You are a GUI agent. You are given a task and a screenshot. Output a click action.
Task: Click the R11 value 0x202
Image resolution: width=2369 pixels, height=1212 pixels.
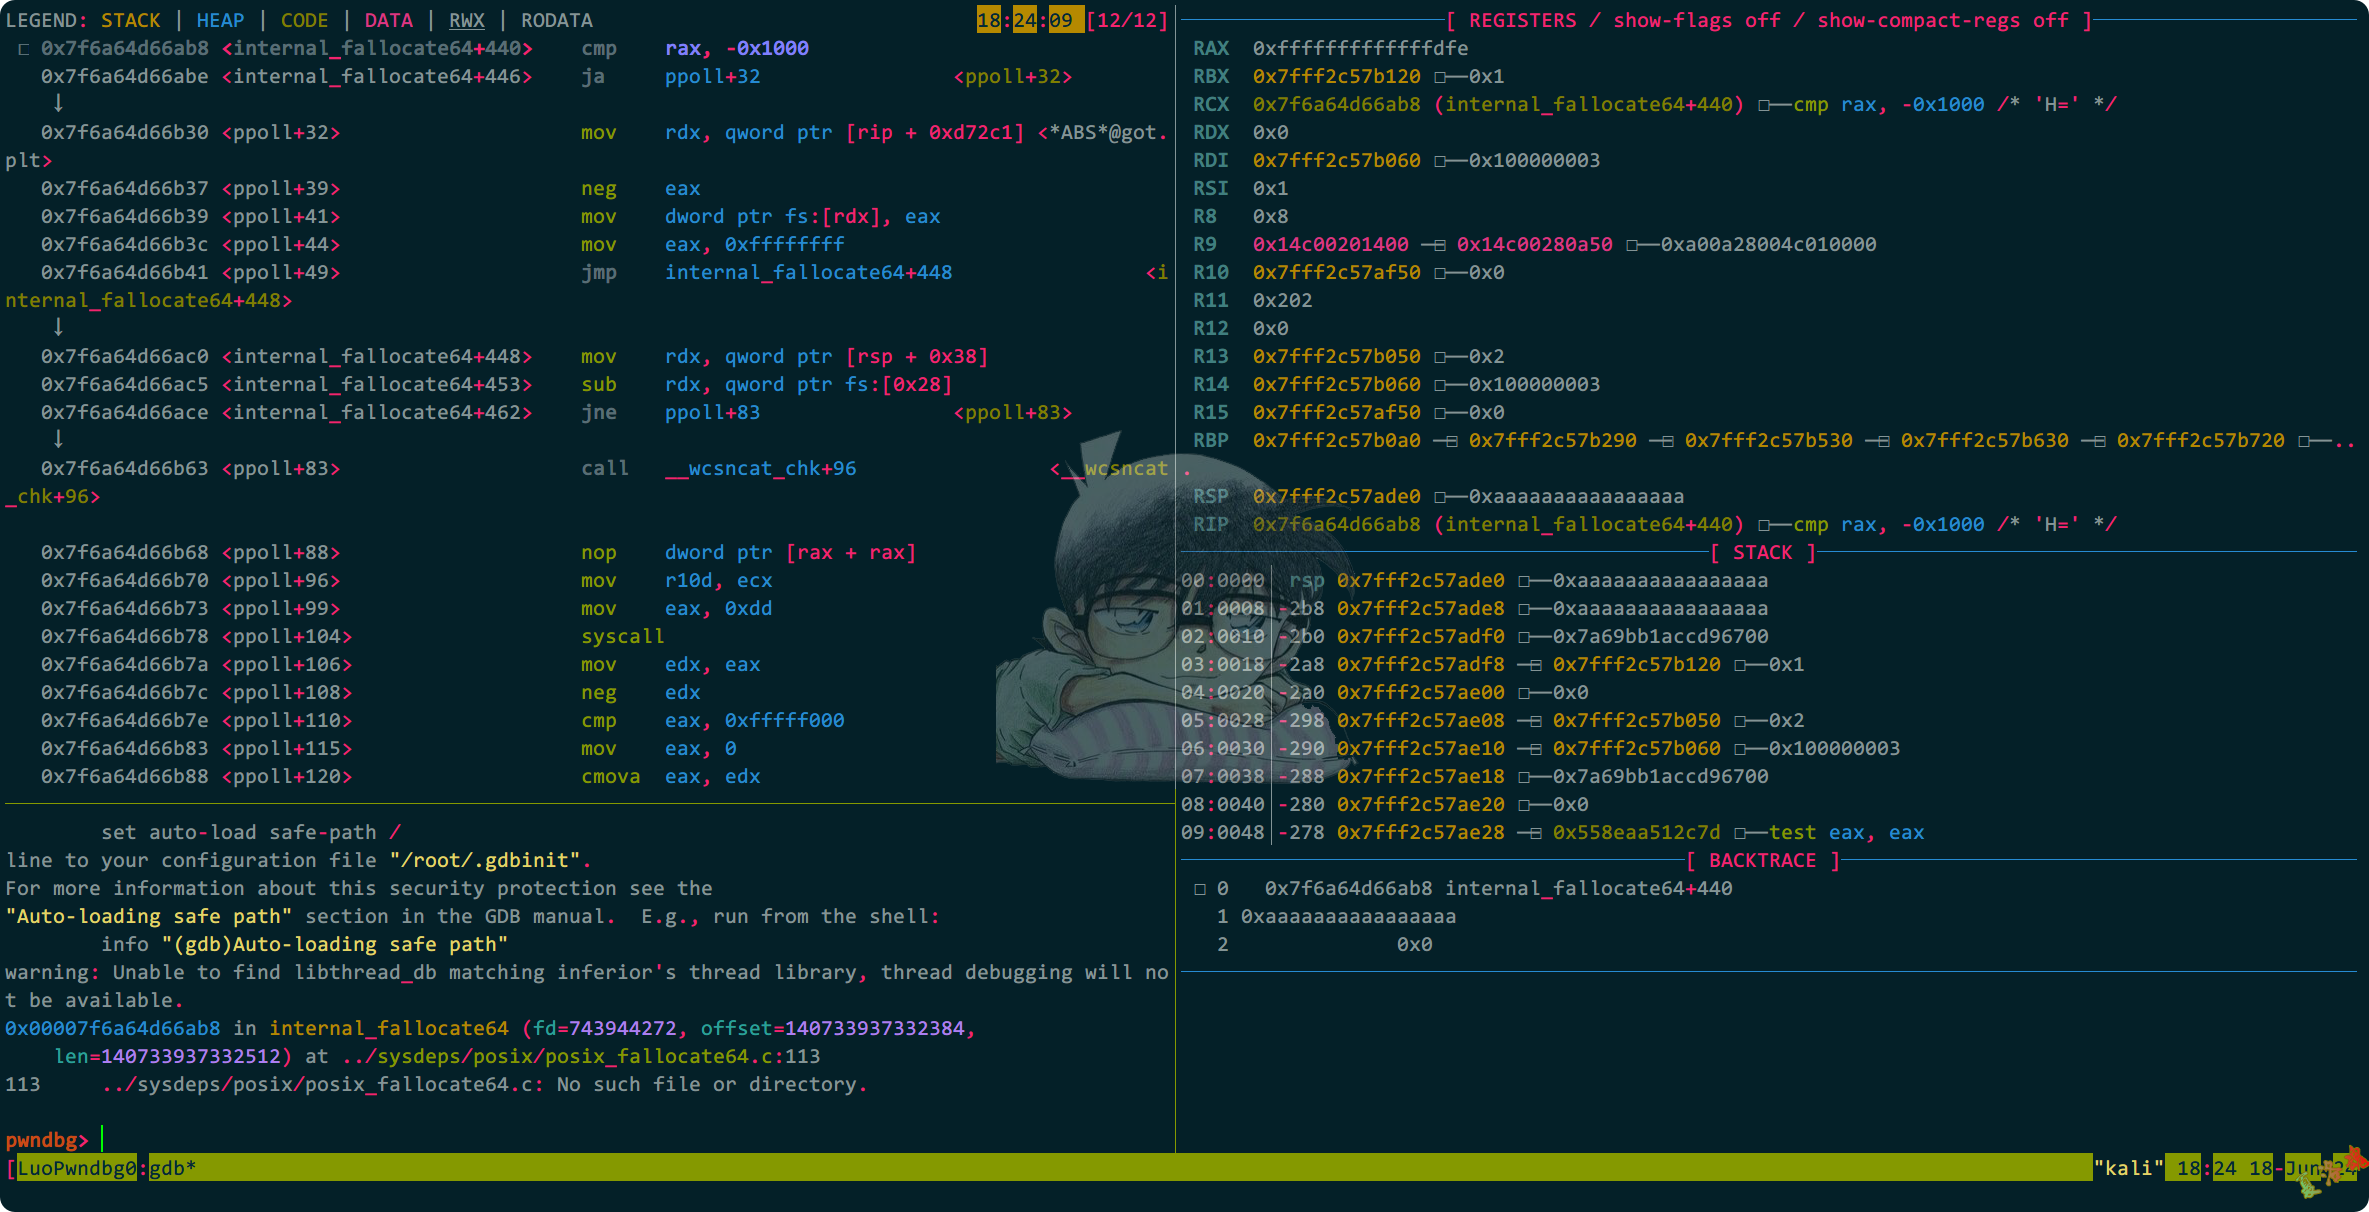point(1282,300)
